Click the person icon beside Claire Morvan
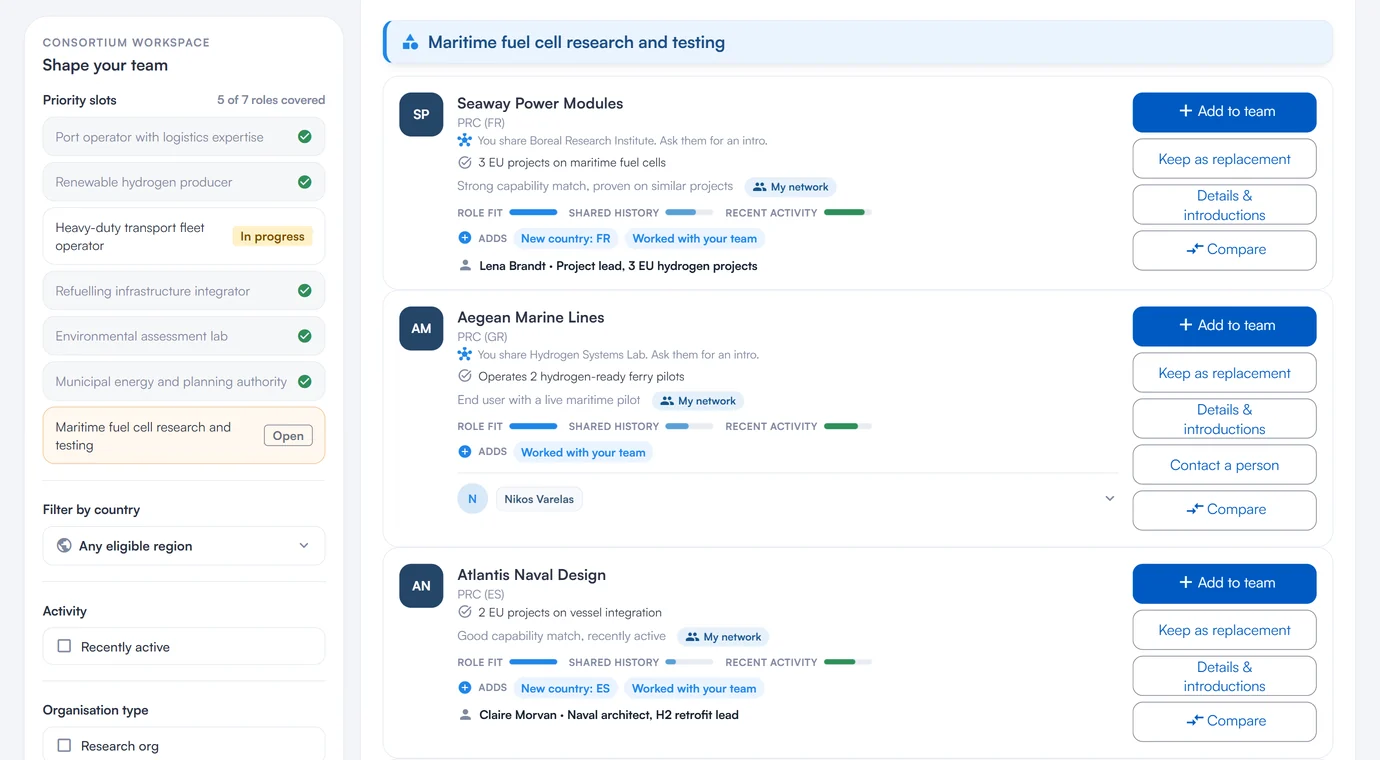 [x=465, y=715]
